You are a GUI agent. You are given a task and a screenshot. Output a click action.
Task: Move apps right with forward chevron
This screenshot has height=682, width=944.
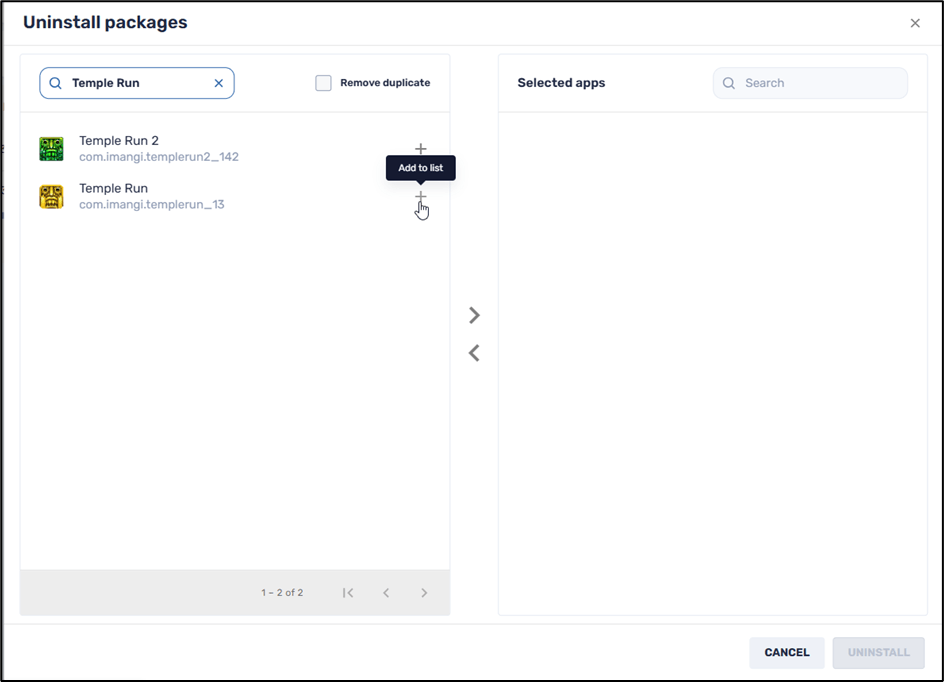point(474,315)
